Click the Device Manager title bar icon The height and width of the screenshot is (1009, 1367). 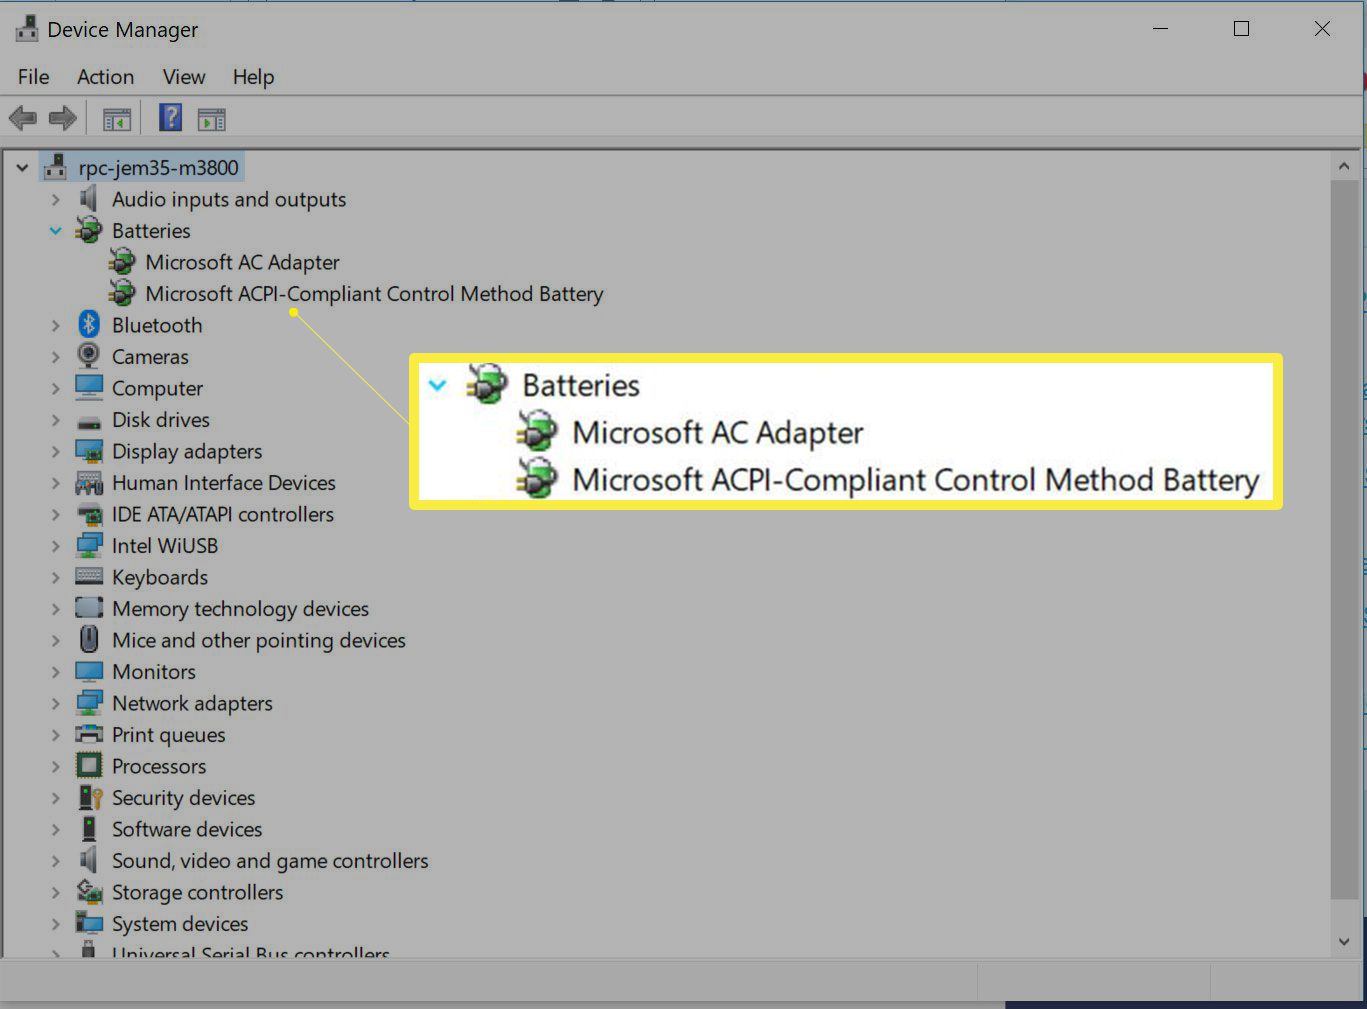(25, 29)
